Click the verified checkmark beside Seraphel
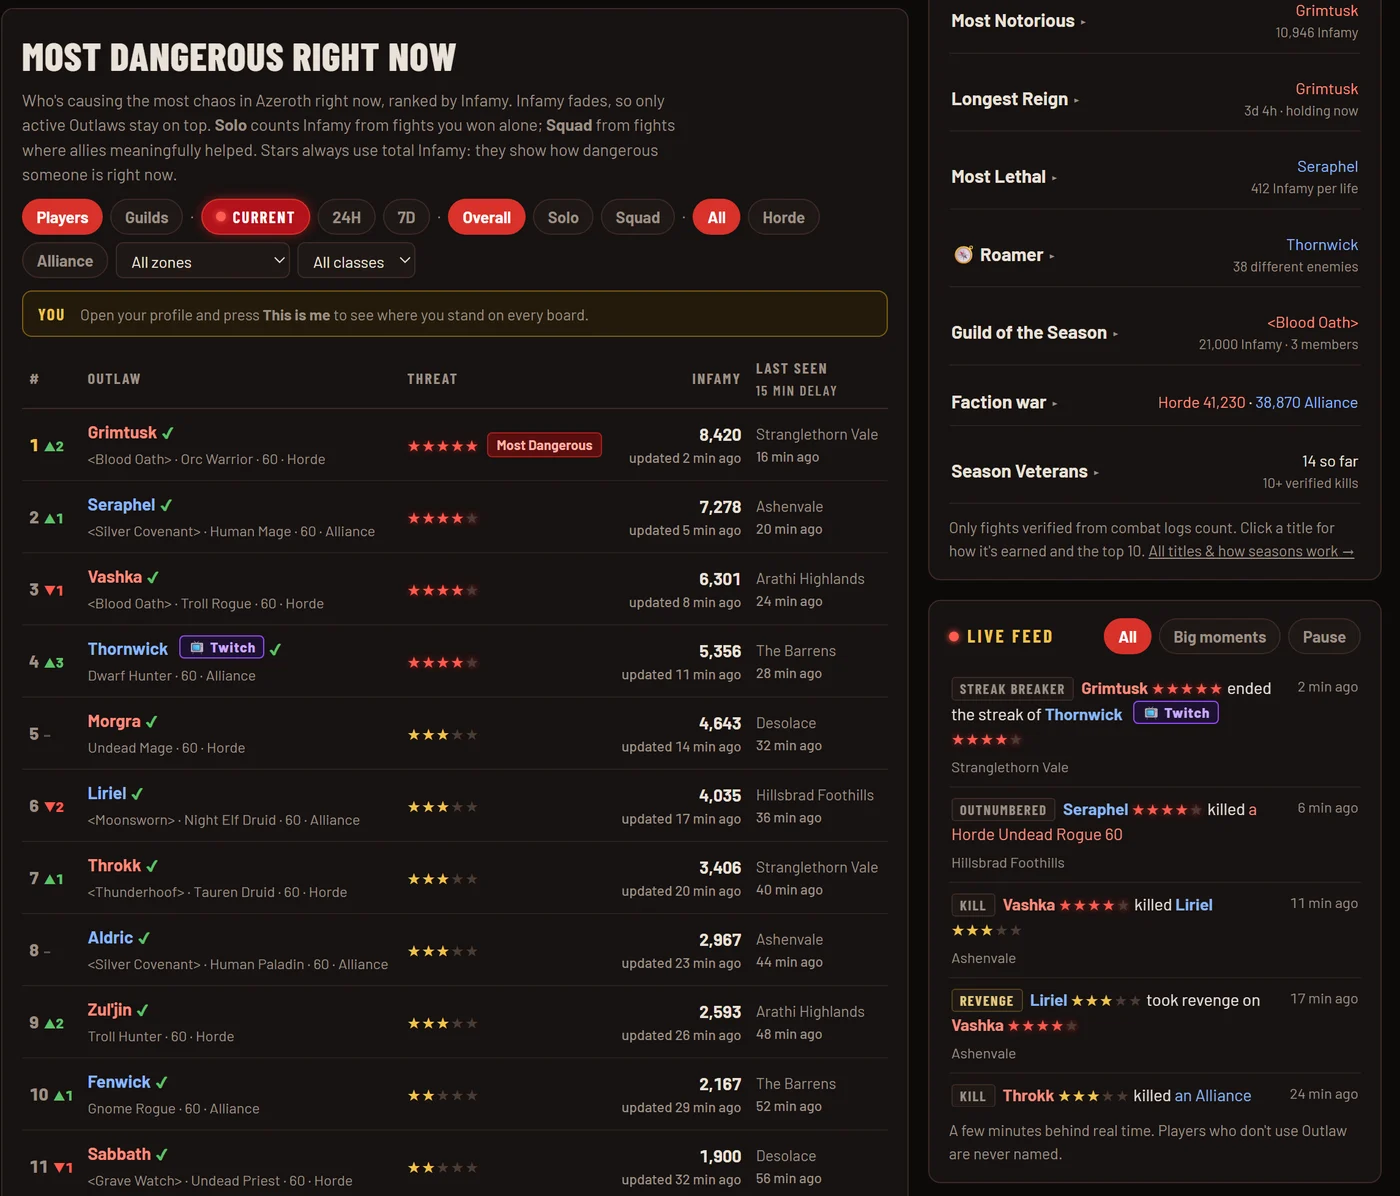 click(166, 505)
